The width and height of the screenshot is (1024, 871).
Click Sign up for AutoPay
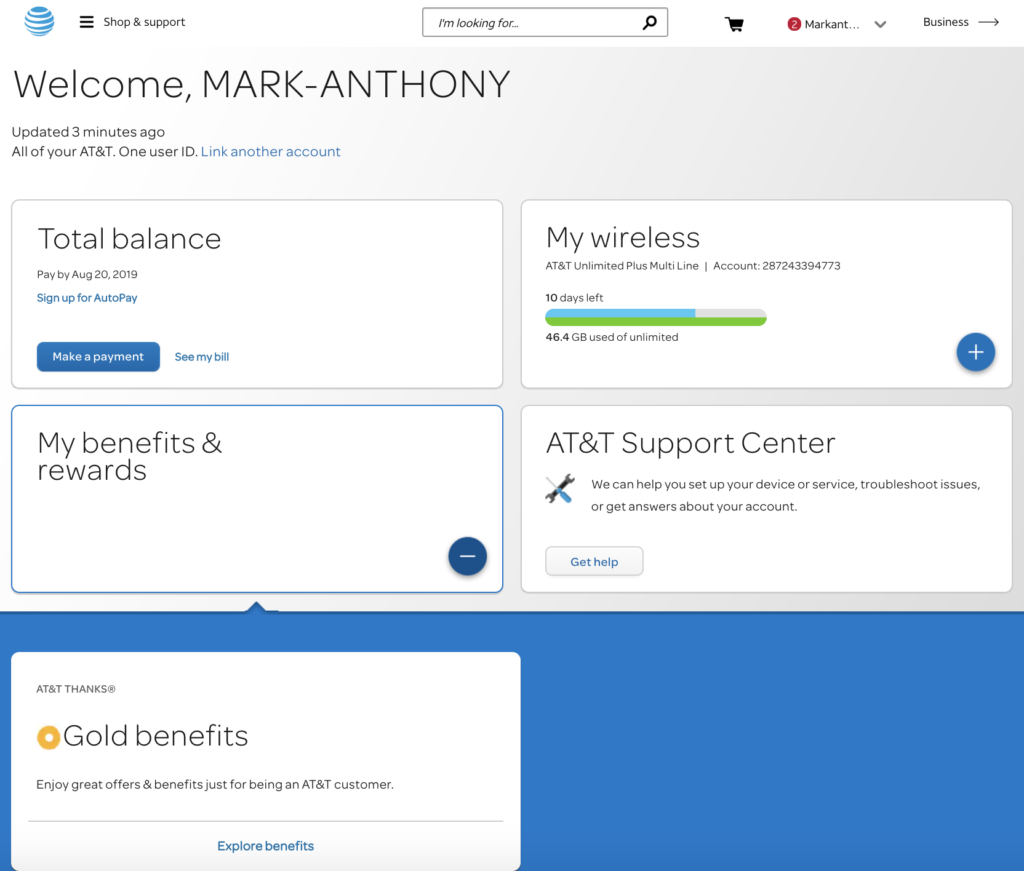87,298
